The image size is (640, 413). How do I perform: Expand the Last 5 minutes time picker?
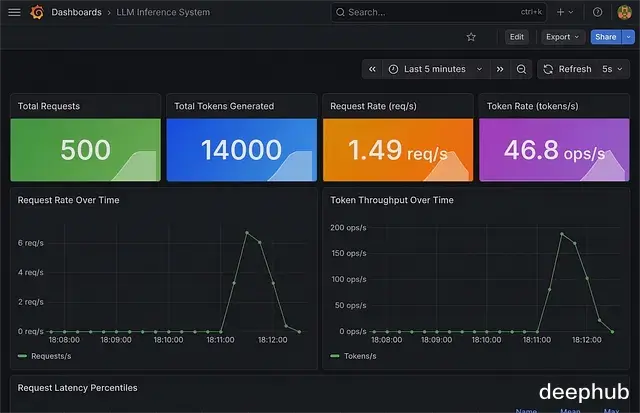pyautogui.click(x=436, y=69)
